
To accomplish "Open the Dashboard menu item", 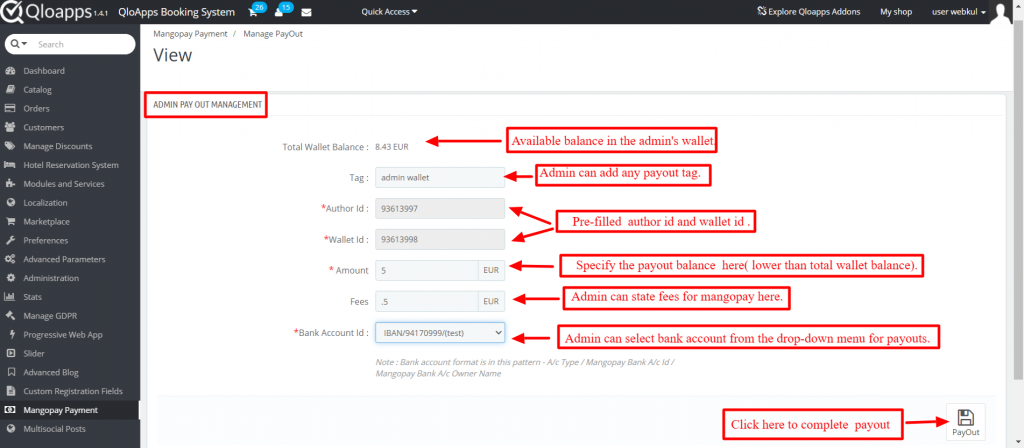I will coord(44,71).
